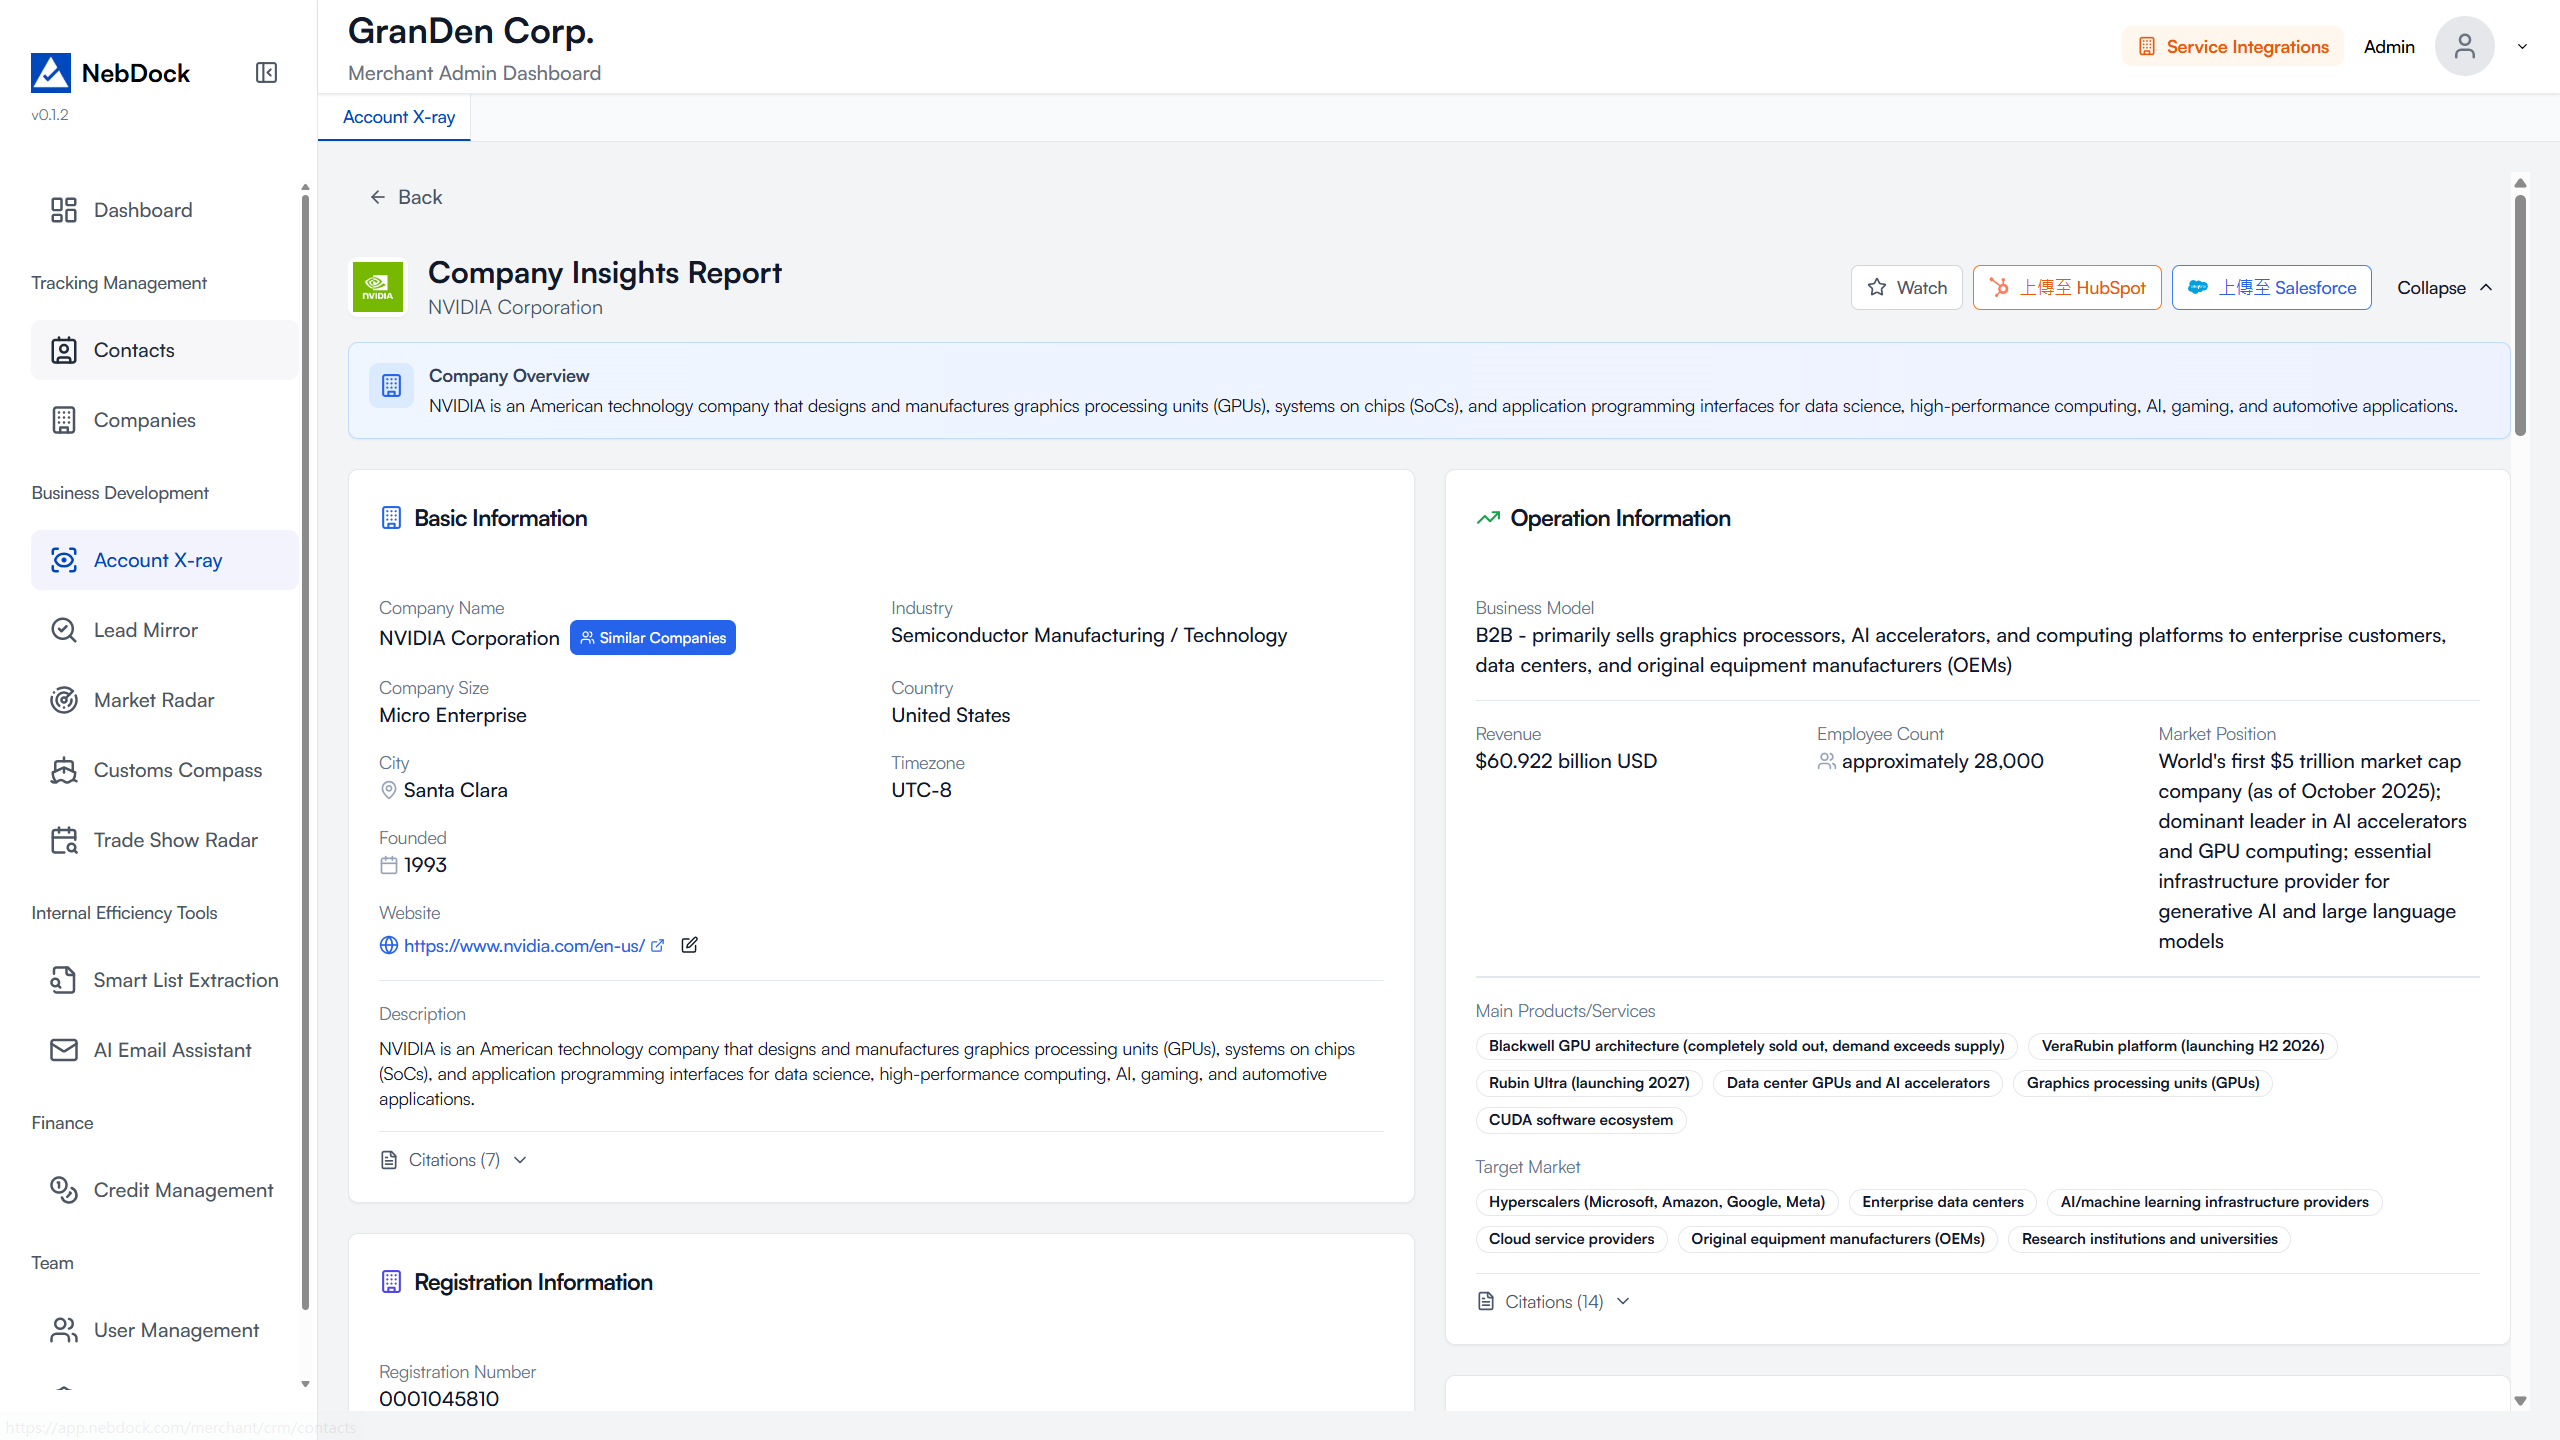Open Market Radar

click(154, 700)
